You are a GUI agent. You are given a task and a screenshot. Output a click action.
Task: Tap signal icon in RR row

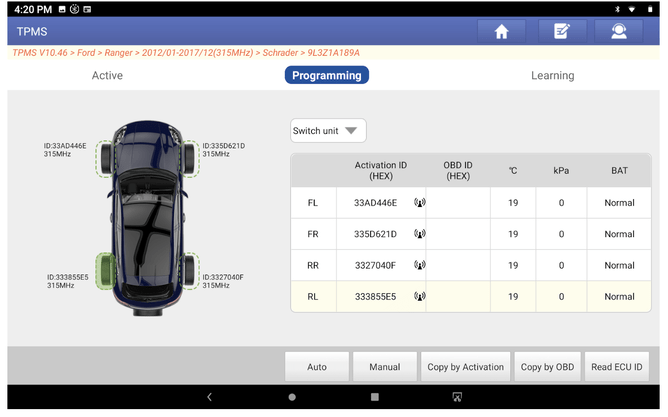pyautogui.click(x=420, y=265)
